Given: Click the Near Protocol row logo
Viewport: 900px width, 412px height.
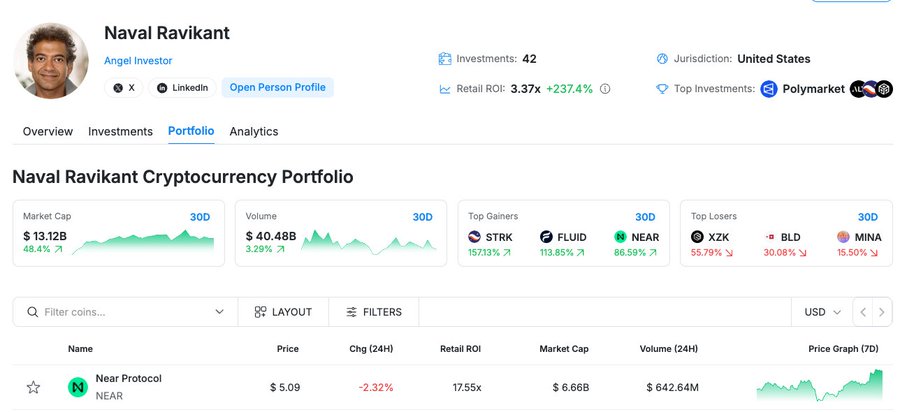Looking at the screenshot, I should click(x=77, y=387).
